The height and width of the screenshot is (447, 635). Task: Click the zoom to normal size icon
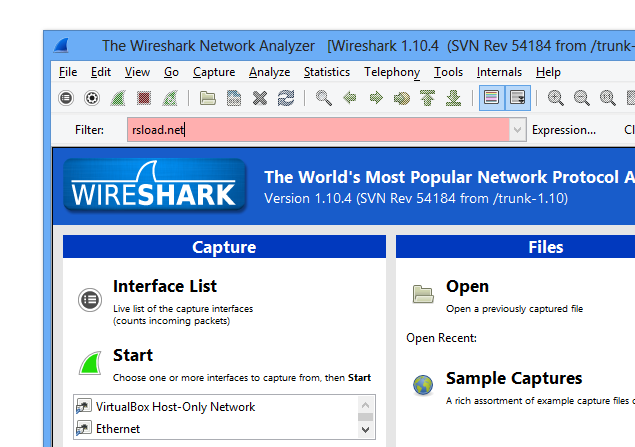(x=607, y=98)
